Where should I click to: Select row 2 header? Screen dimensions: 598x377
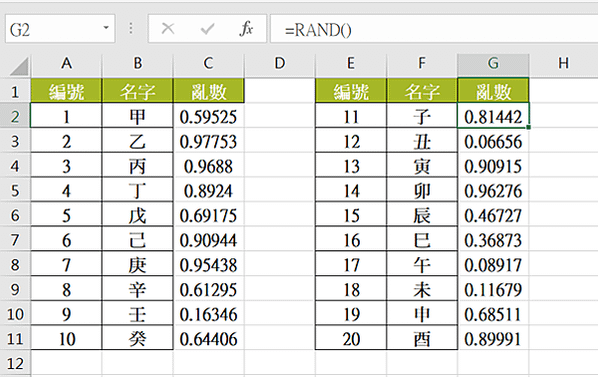tap(15, 116)
